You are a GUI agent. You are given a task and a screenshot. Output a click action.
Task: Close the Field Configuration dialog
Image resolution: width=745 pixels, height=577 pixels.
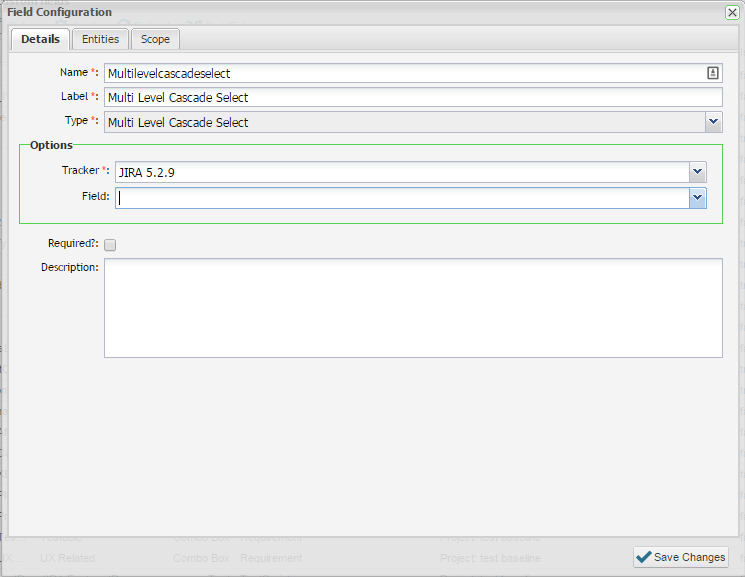pyautogui.click(x=731, y=12)
